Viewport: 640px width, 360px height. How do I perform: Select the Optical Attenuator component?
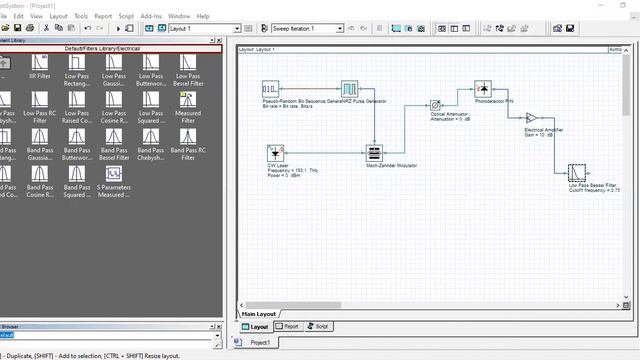click(x=435, y=106)
